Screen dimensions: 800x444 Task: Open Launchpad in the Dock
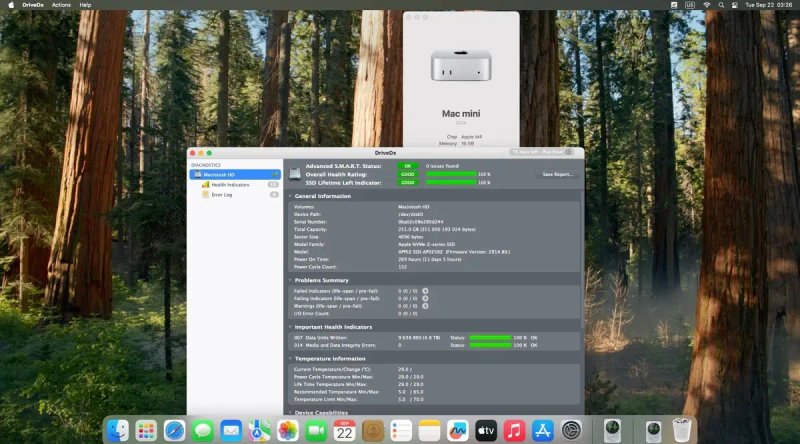tap(146, 431)
